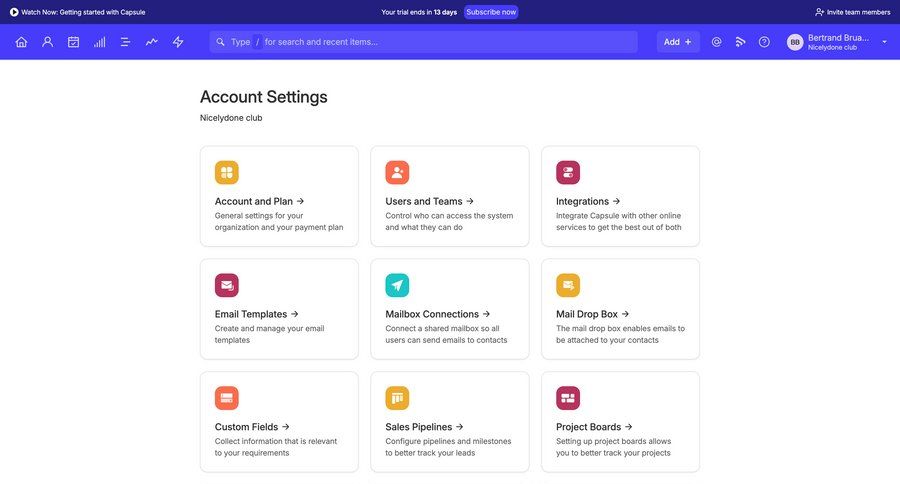
Task: Open the activity feed icon
Action: pos(740,42)
